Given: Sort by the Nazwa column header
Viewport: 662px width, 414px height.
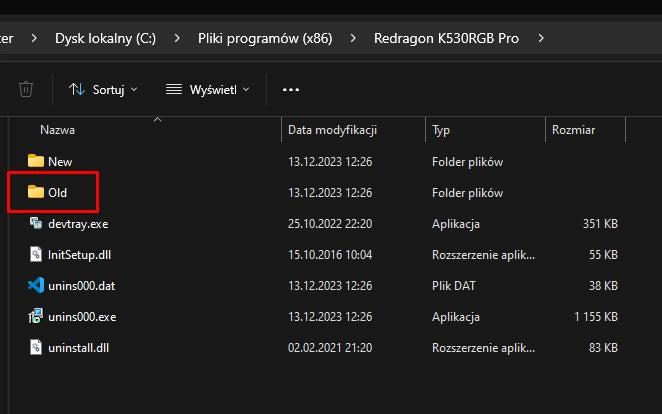Looking at the screenshot, I should coord(57,130).
